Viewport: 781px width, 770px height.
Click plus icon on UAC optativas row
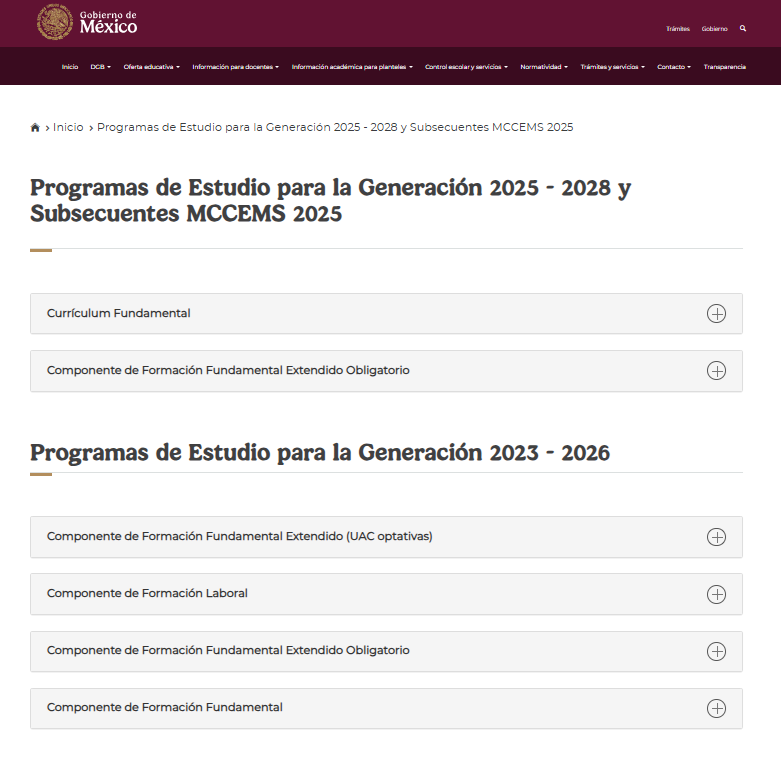[716, 537]
